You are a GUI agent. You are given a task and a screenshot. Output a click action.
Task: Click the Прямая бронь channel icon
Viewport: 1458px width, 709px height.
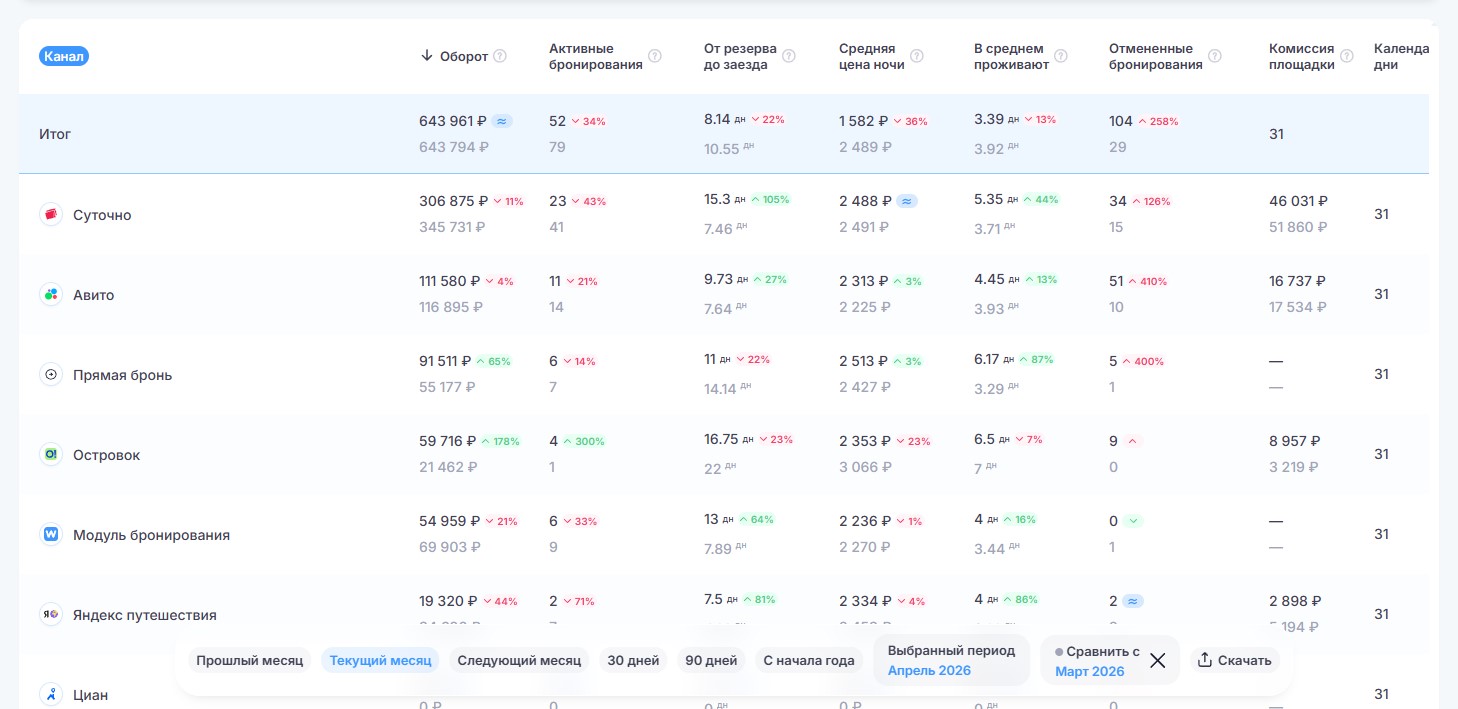[51, 374]
